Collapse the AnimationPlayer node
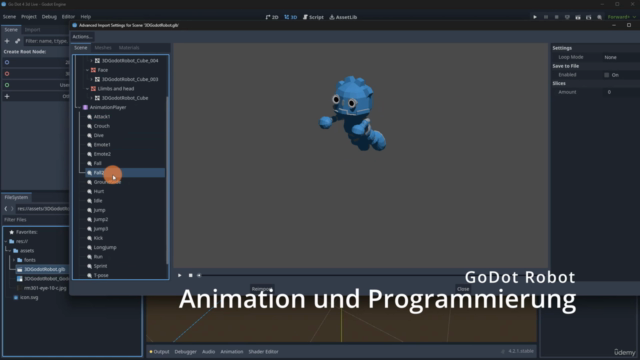 click(x=79, y=107)
